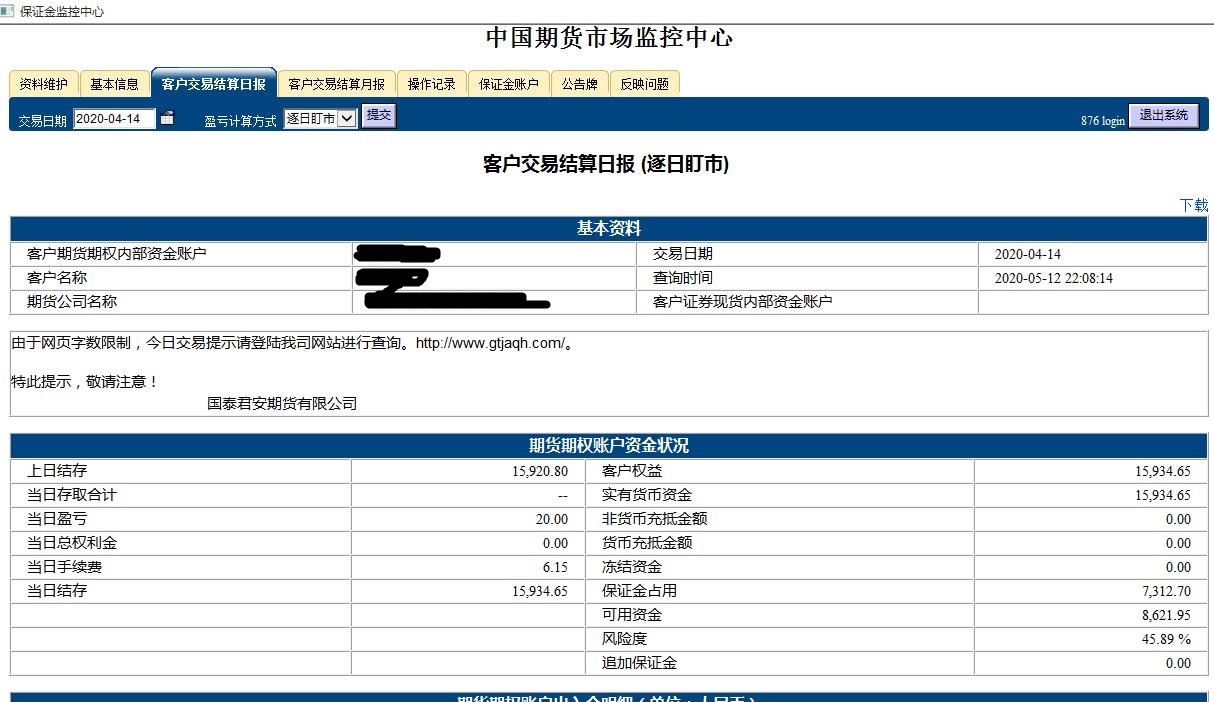This screenshot has width=1214, height=702.
Task: Go to the 客户交易结算月报 tab
Action: click(336, 84)
